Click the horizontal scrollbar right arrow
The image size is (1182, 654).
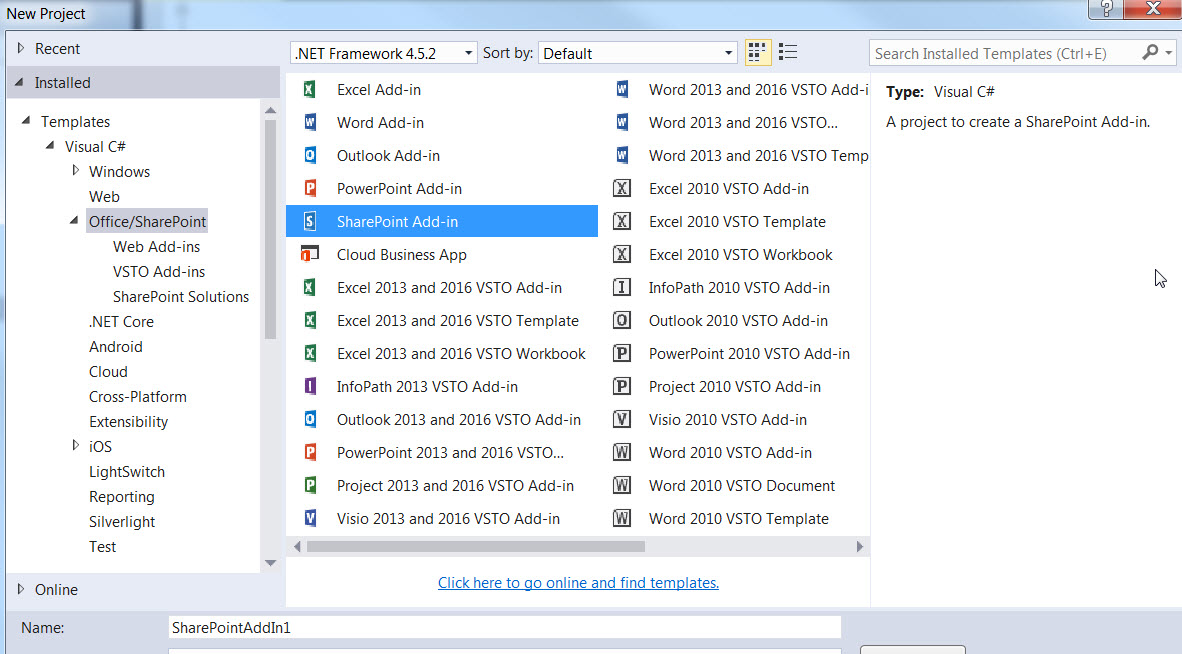click(x=859, y=546)
